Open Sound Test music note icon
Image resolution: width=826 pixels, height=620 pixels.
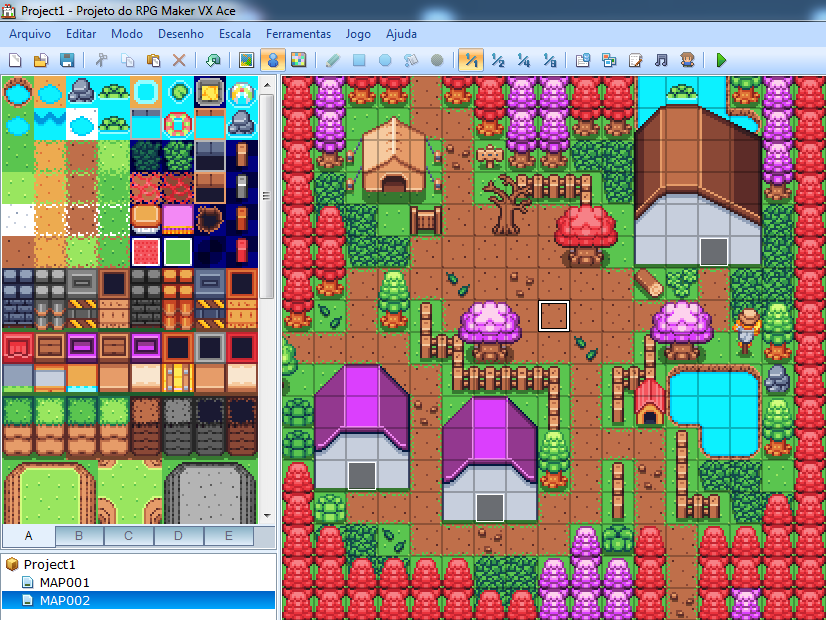[661, 60]
